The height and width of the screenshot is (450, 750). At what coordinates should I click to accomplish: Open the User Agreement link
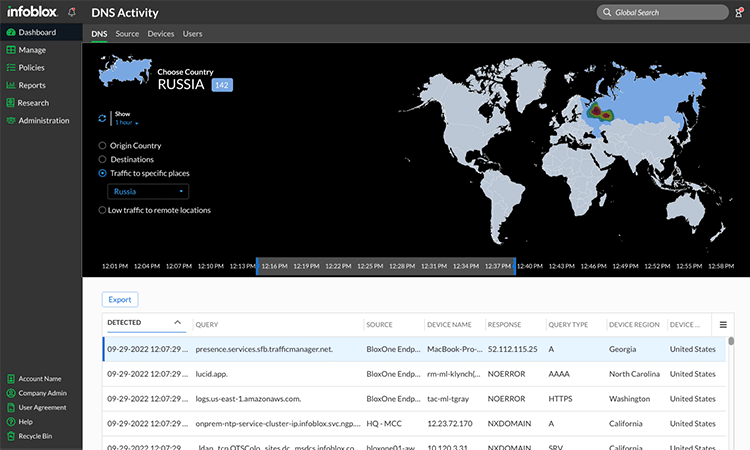42,407
